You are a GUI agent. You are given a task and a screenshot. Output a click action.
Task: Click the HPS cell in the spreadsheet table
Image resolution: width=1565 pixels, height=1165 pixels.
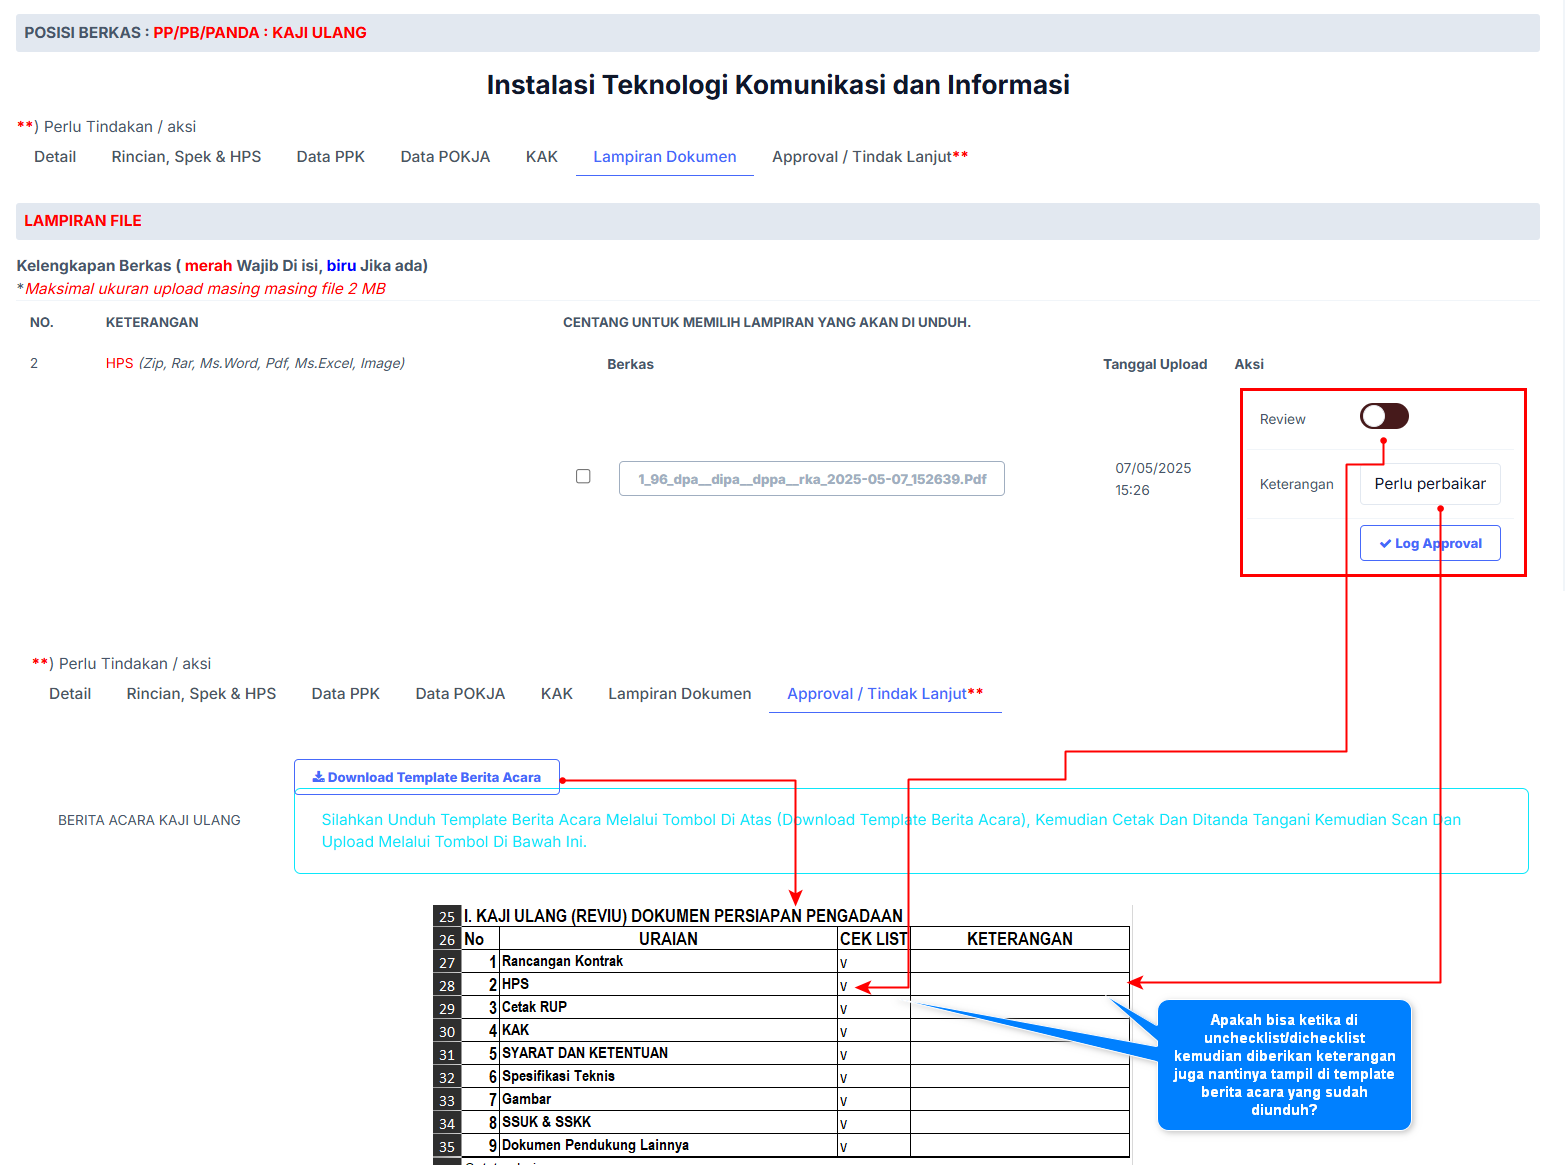click(667, 985)
